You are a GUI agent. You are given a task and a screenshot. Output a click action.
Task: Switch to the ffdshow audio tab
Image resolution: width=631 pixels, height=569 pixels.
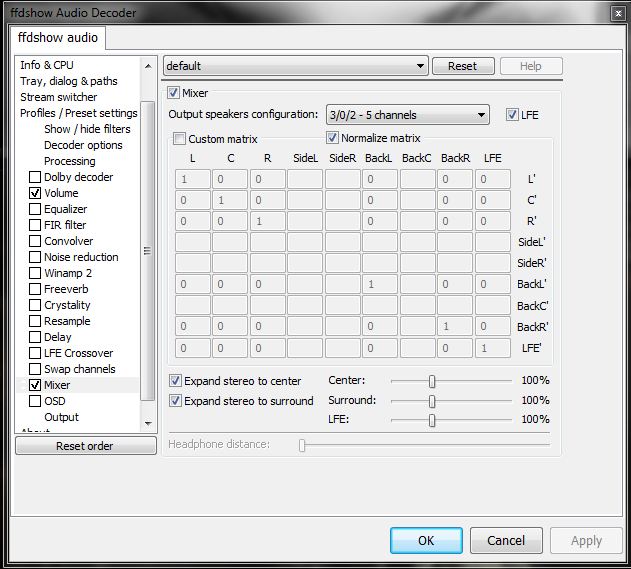[58, 37]
